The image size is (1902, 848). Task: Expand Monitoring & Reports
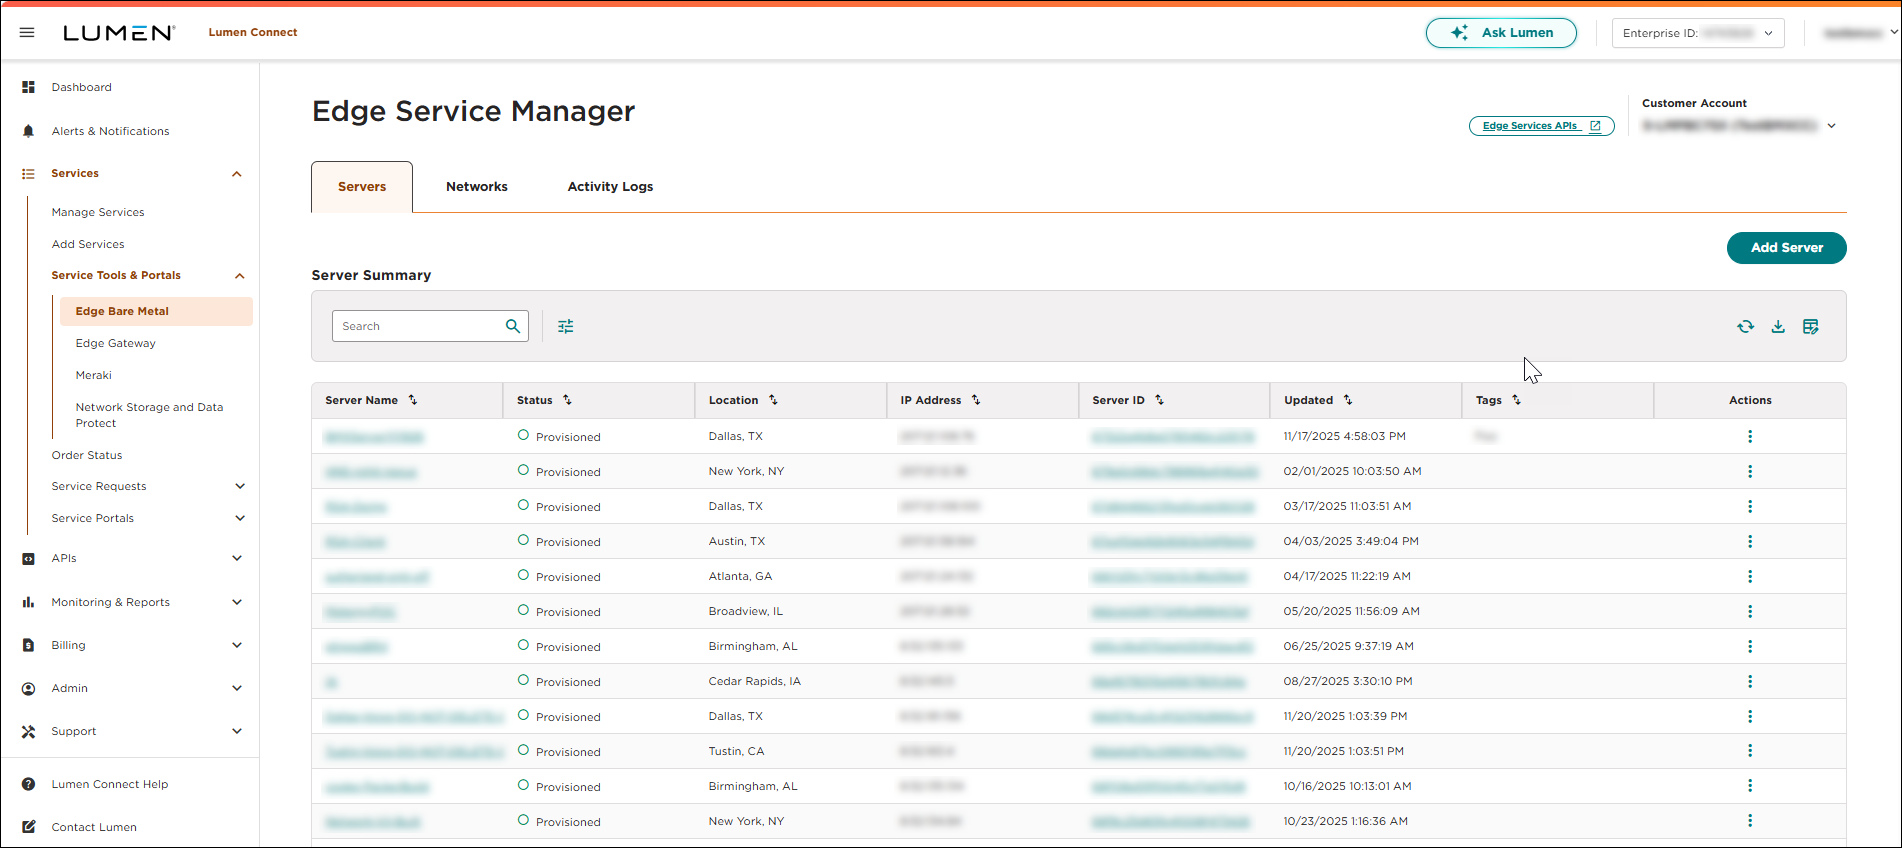237,602
